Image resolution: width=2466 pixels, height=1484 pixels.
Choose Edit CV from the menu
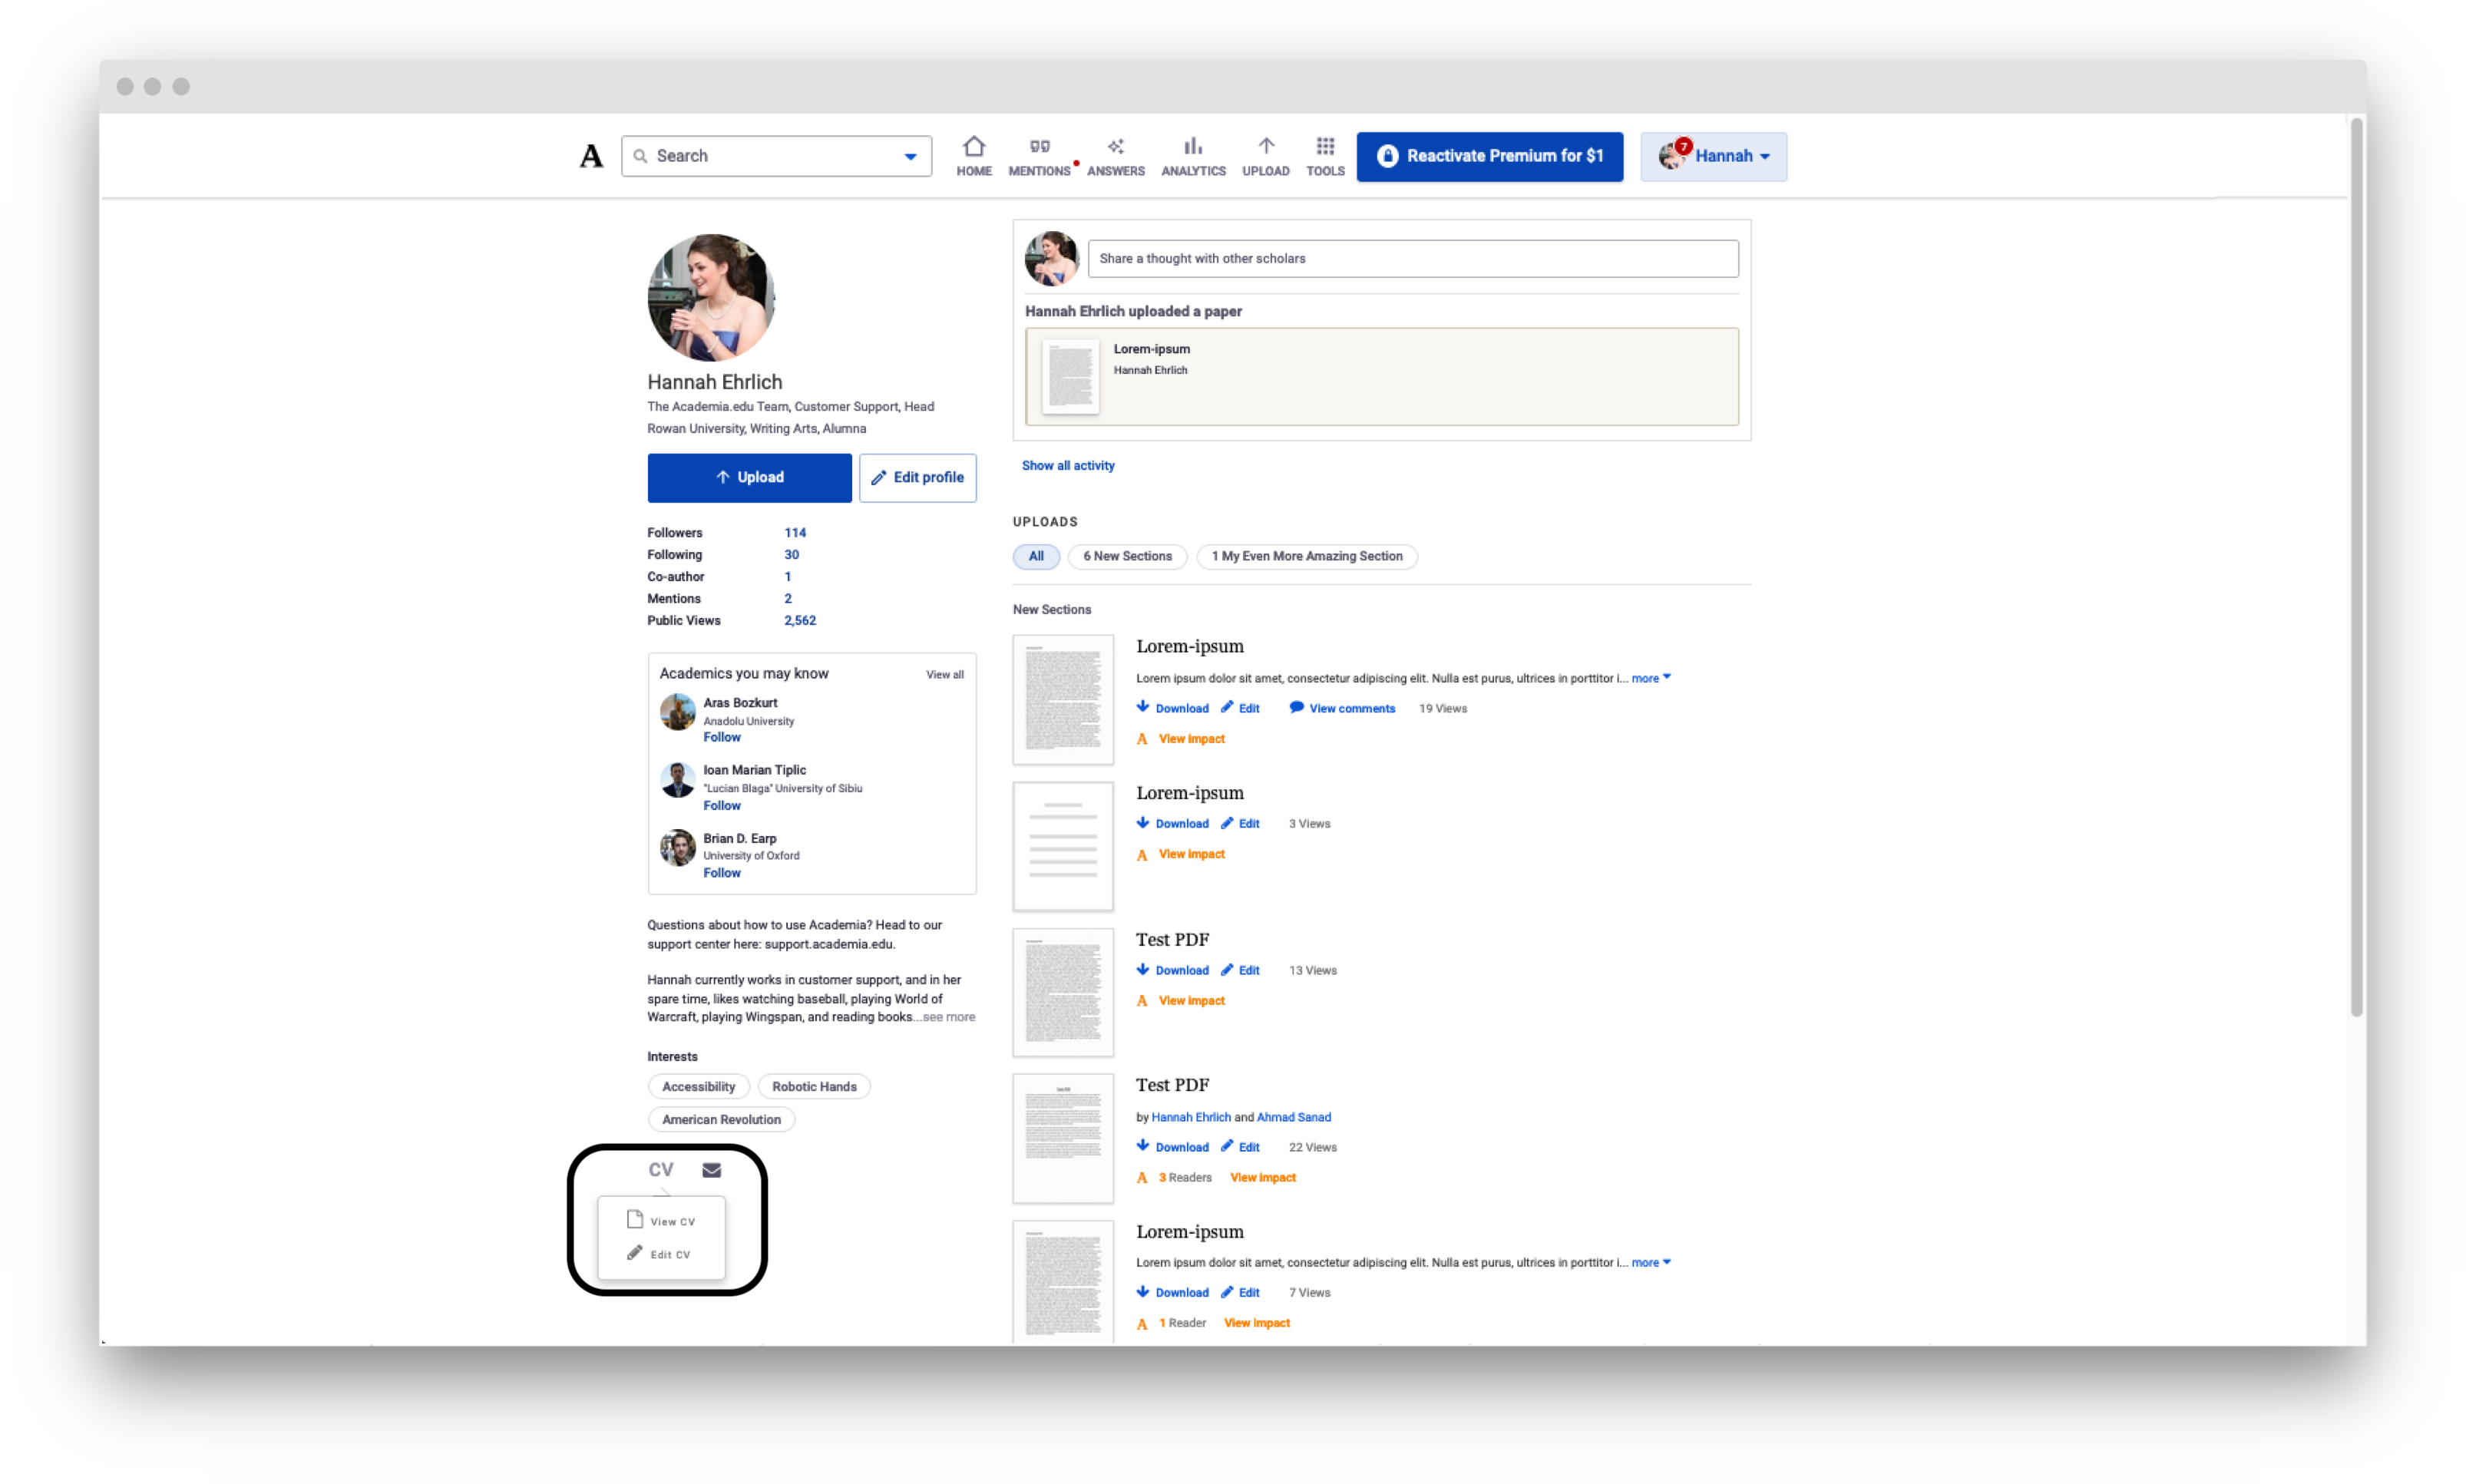tap(661, 1254)
